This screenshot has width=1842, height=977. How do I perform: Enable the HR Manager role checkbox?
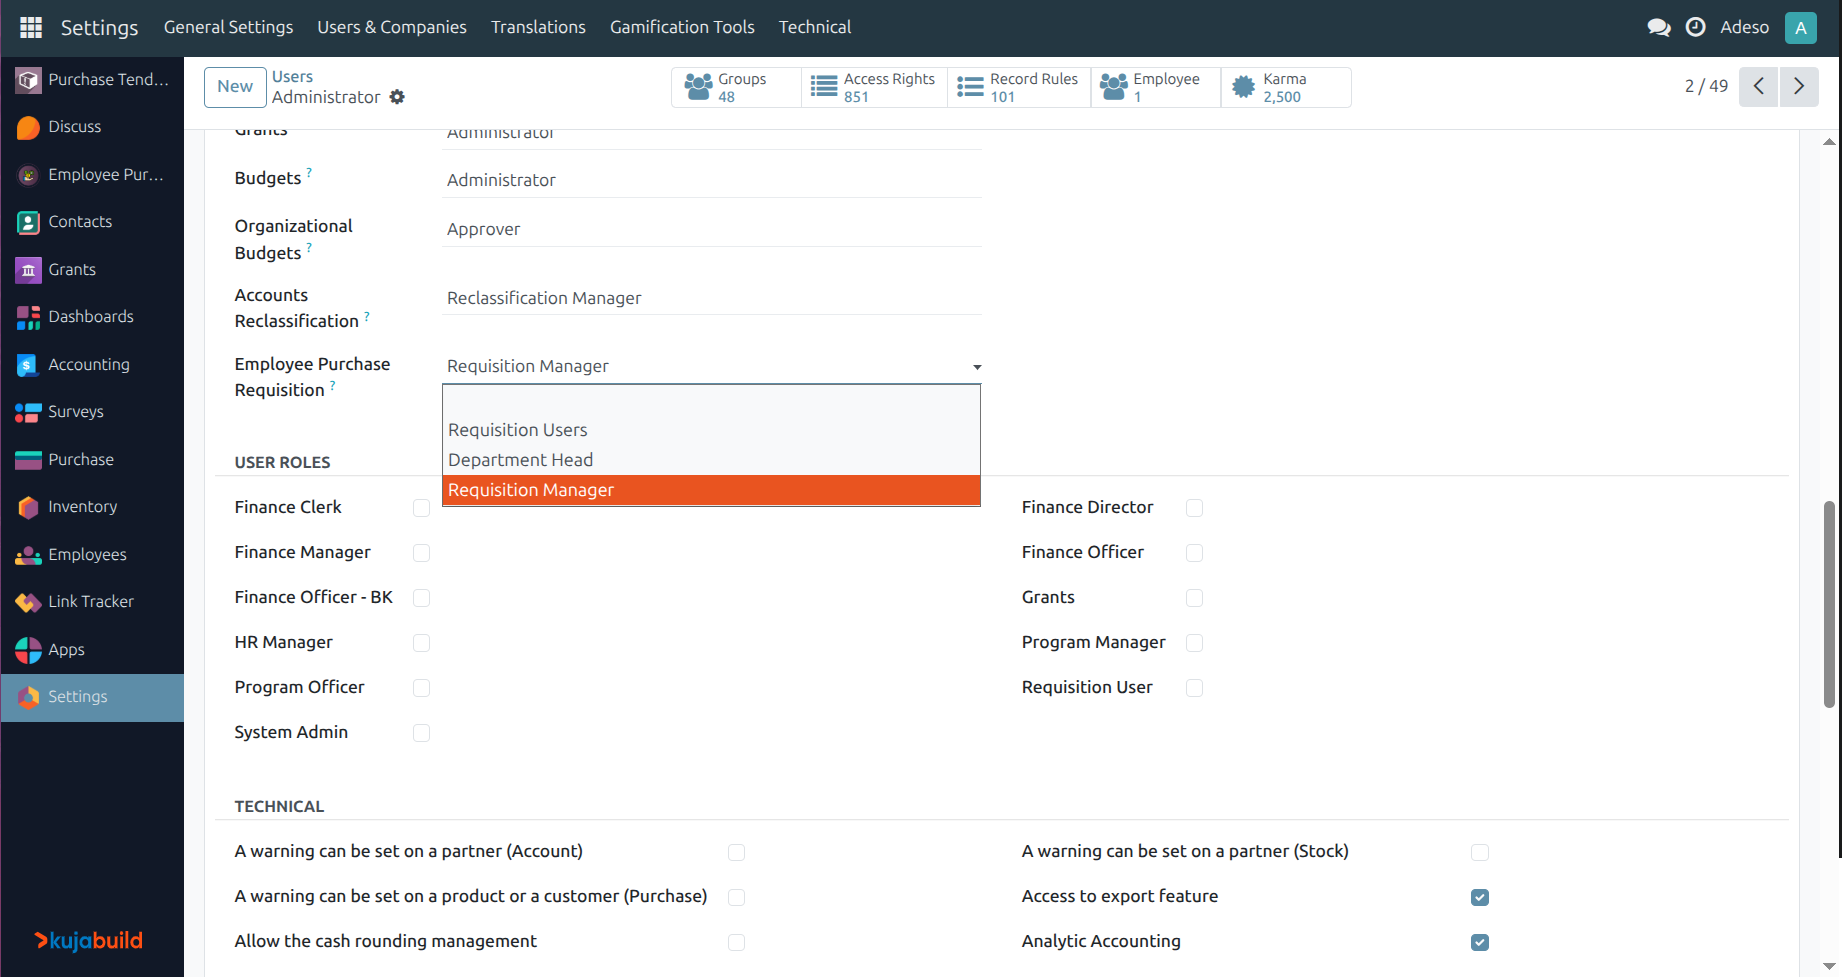422,643
